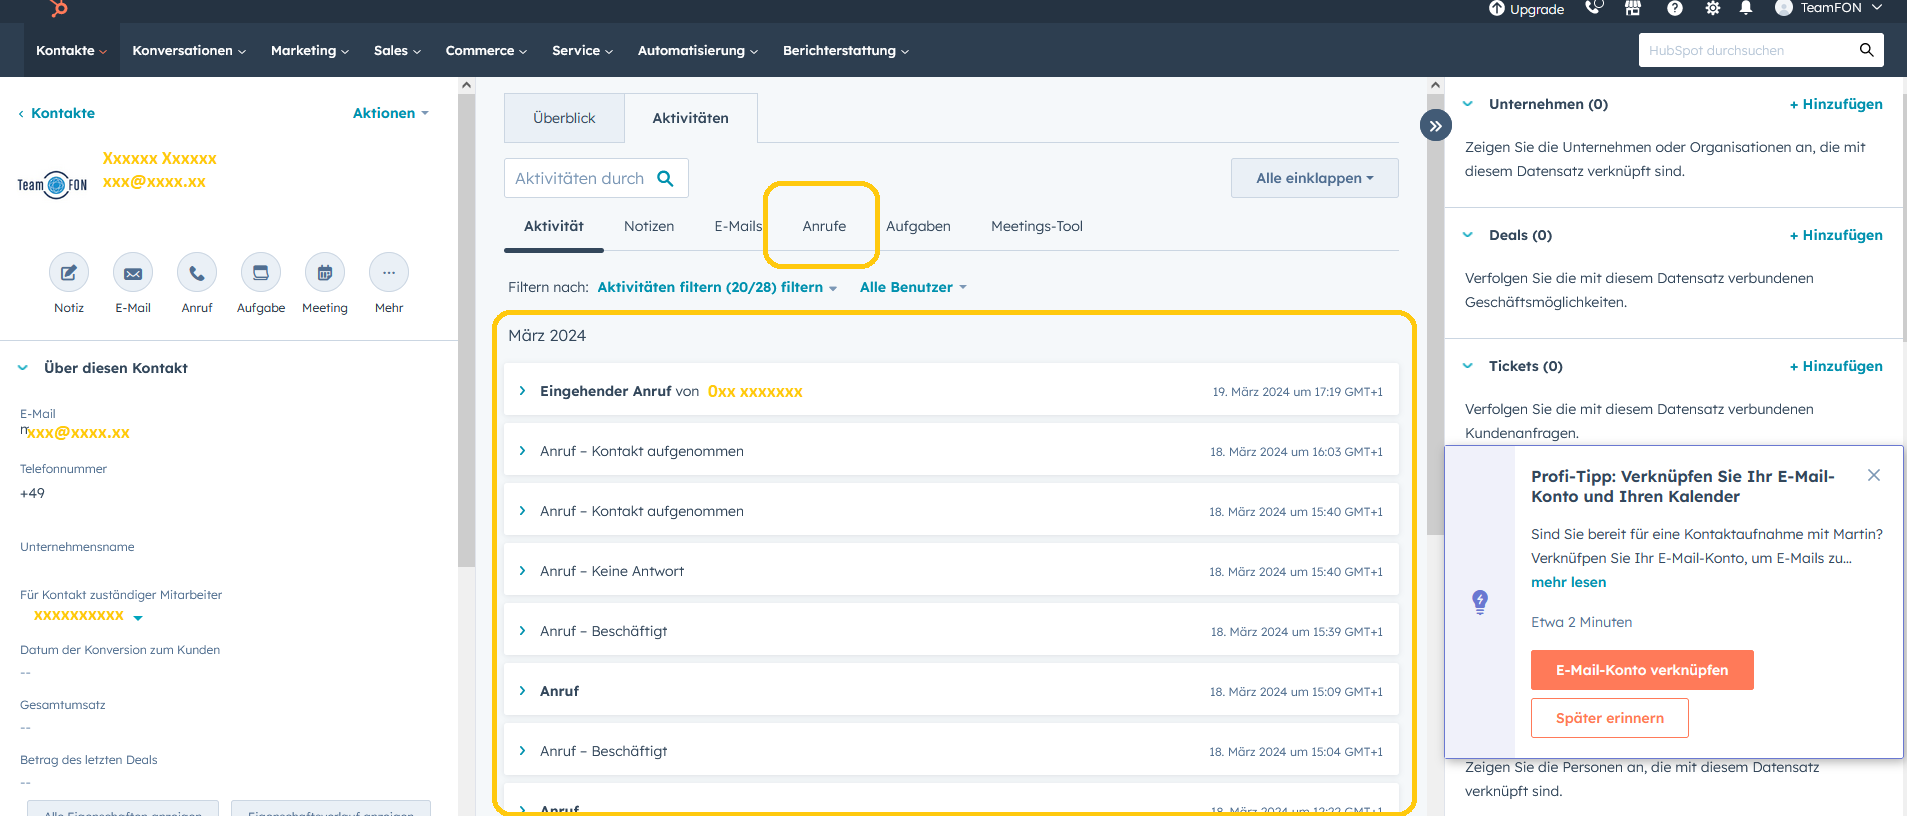Click Hinzufügen next to Unternehmen
Image resolution: width=1907 pixels, height=816 pixels.
tap(1836, 104)
